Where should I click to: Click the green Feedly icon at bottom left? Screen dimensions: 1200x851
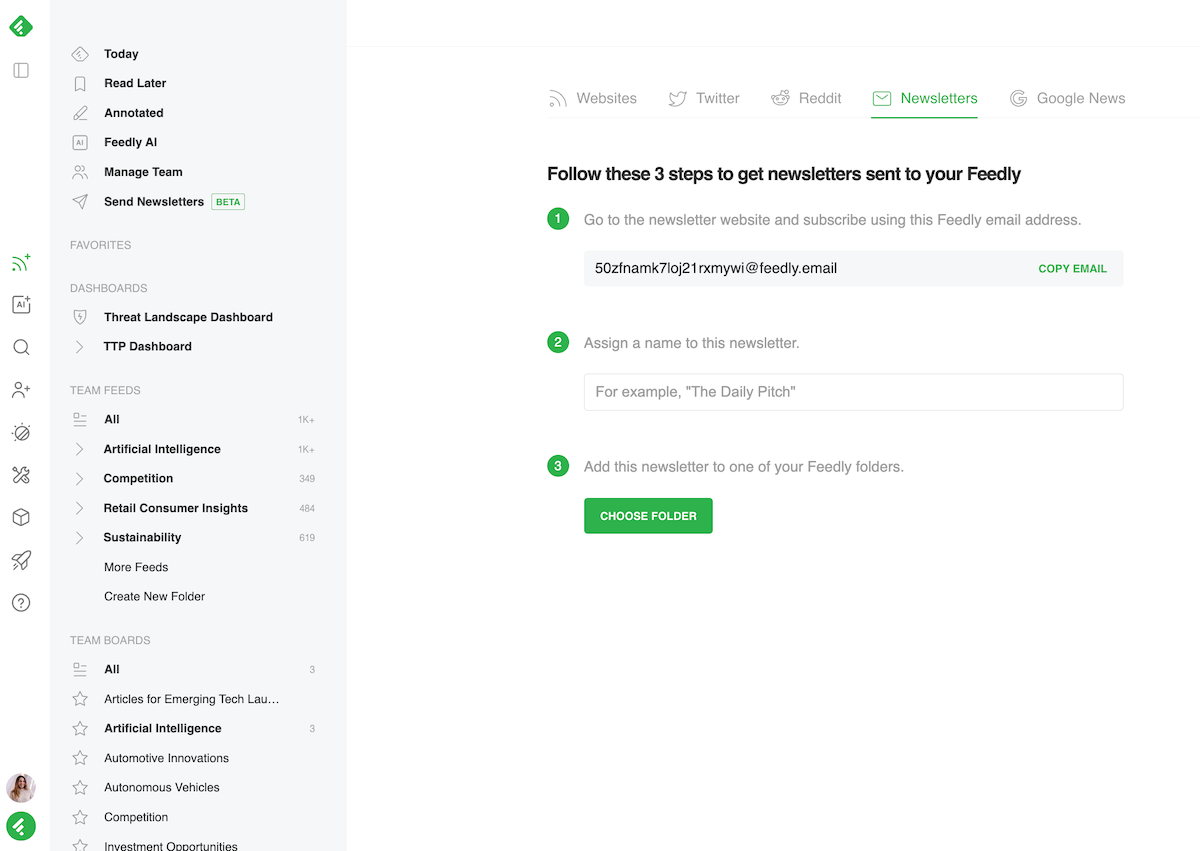pyautogui.click(x=21, y=826)
